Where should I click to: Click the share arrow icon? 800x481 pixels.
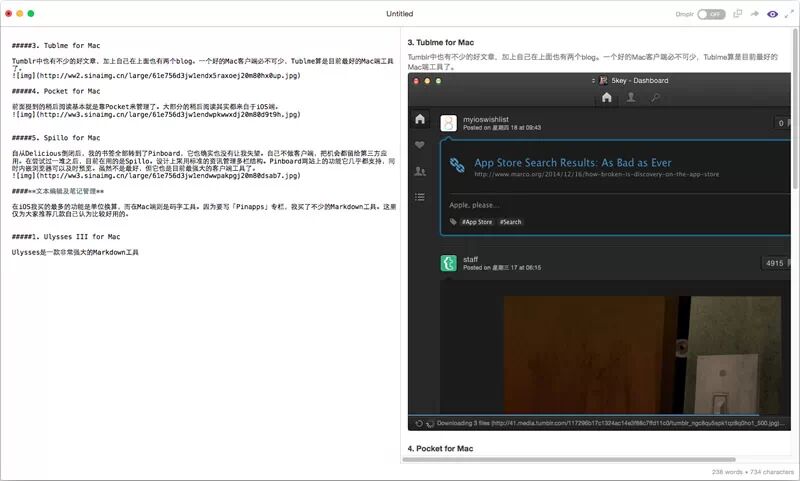point(755,14)
